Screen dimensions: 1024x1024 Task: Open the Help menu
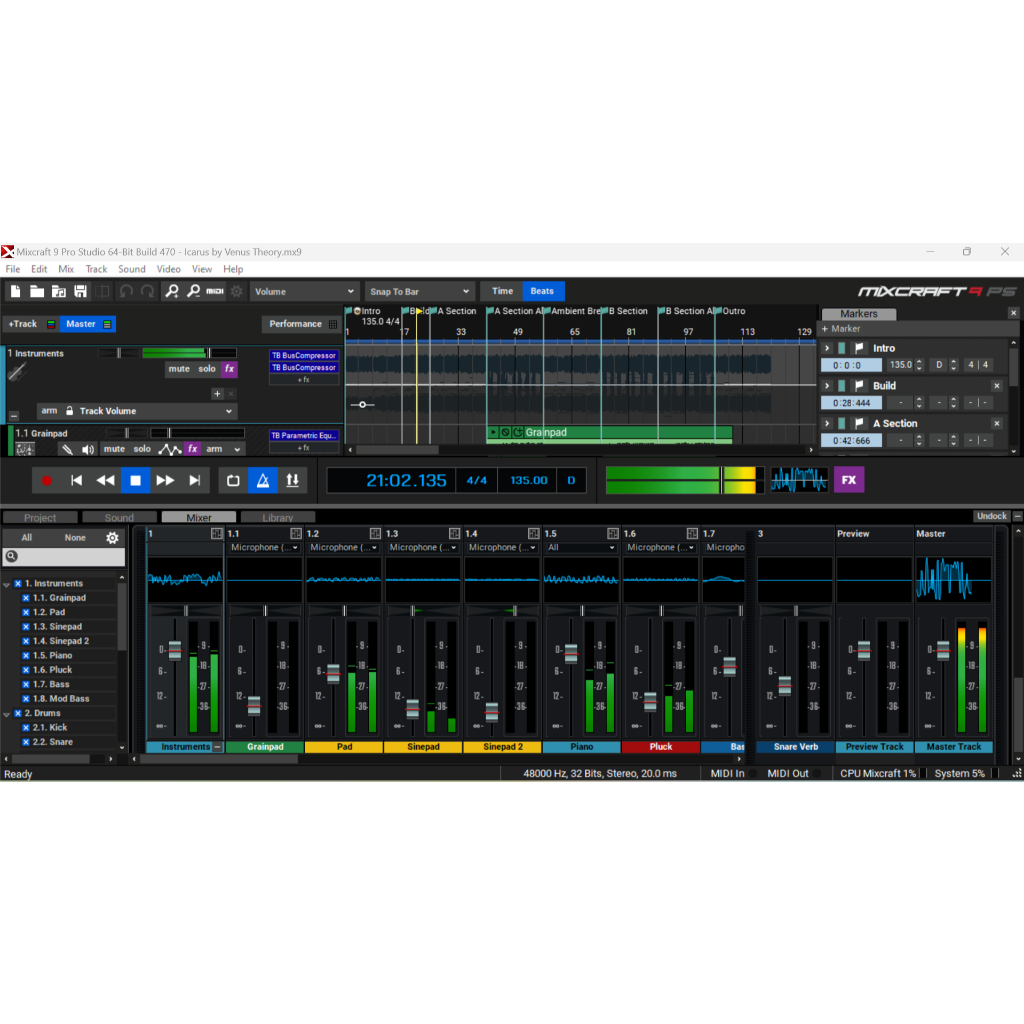pyautogui.click(x=233, y=269)
